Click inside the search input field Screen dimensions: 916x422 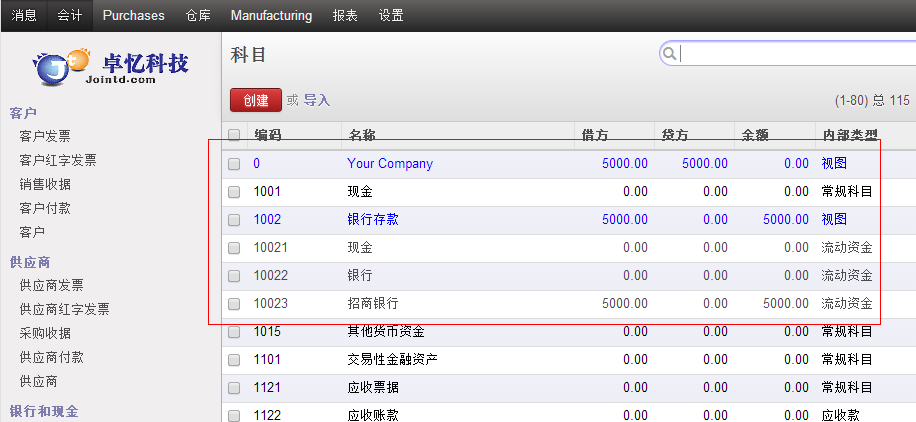click(795, 54)
